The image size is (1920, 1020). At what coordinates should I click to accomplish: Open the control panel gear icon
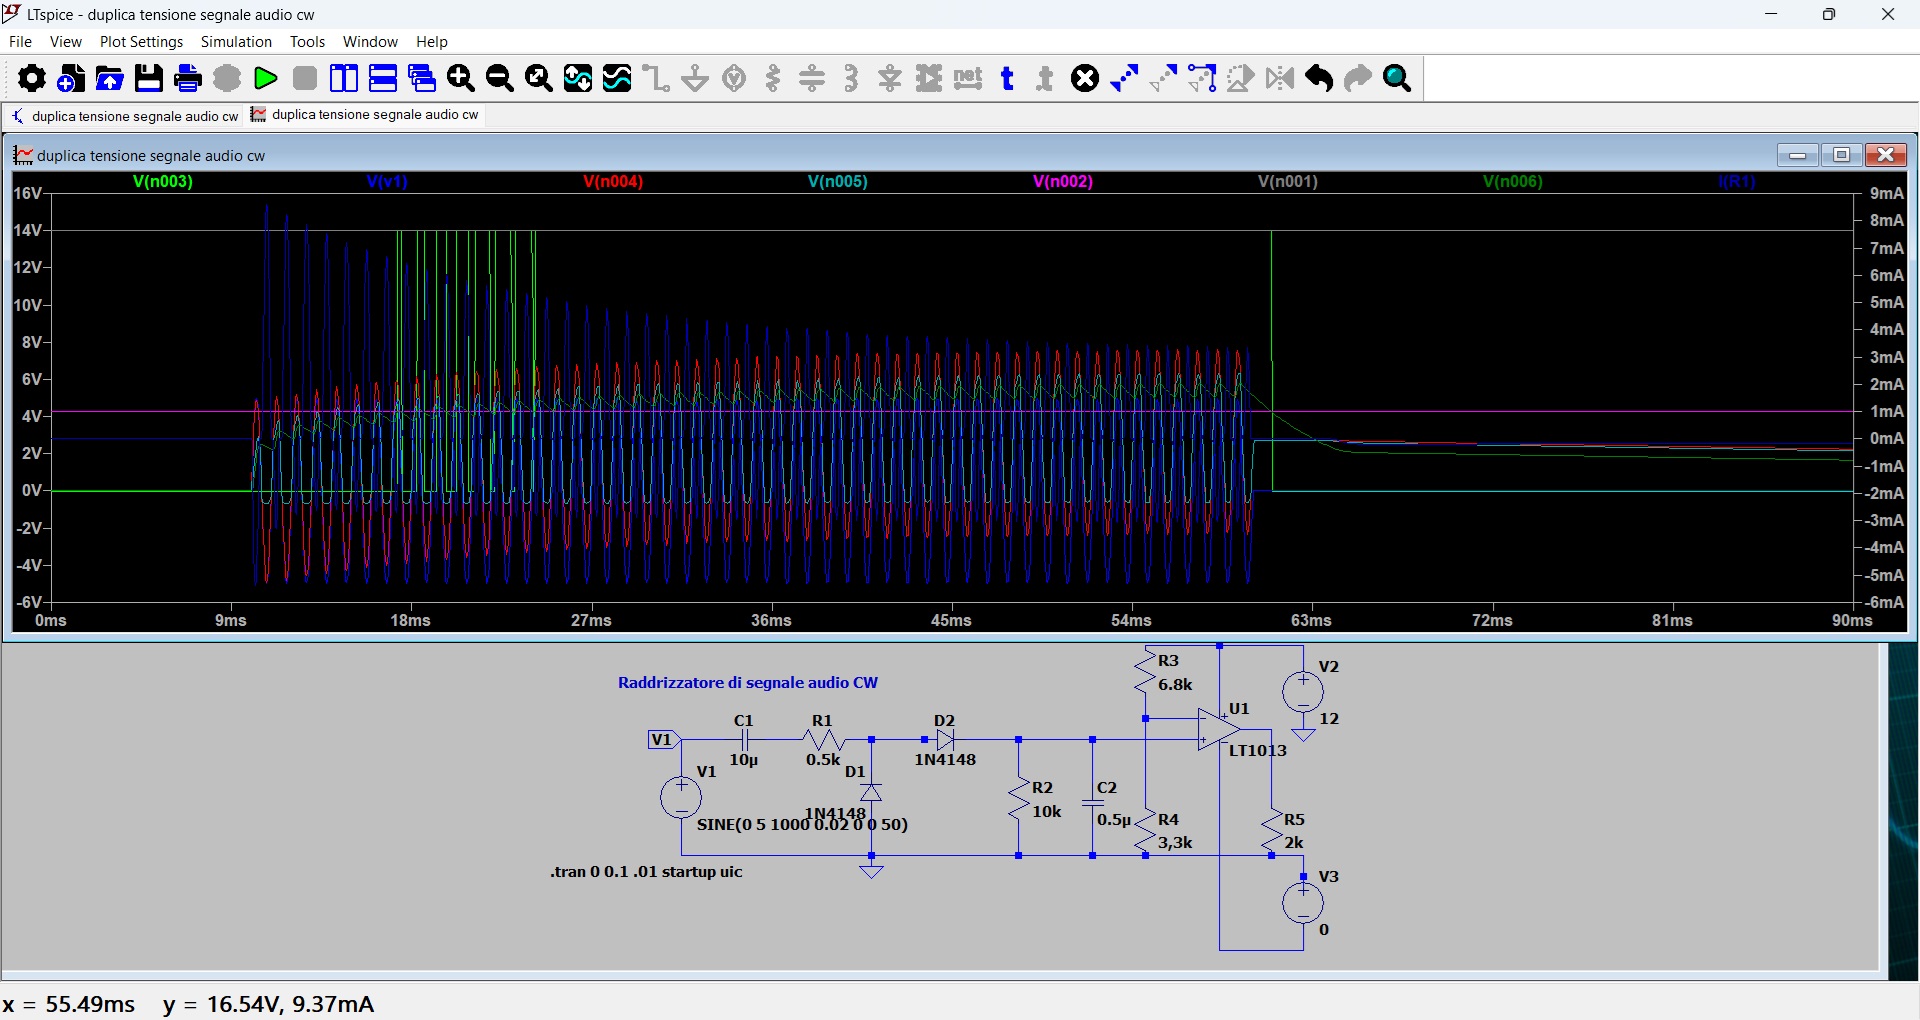pyautogui.click(x=31, y=78)
